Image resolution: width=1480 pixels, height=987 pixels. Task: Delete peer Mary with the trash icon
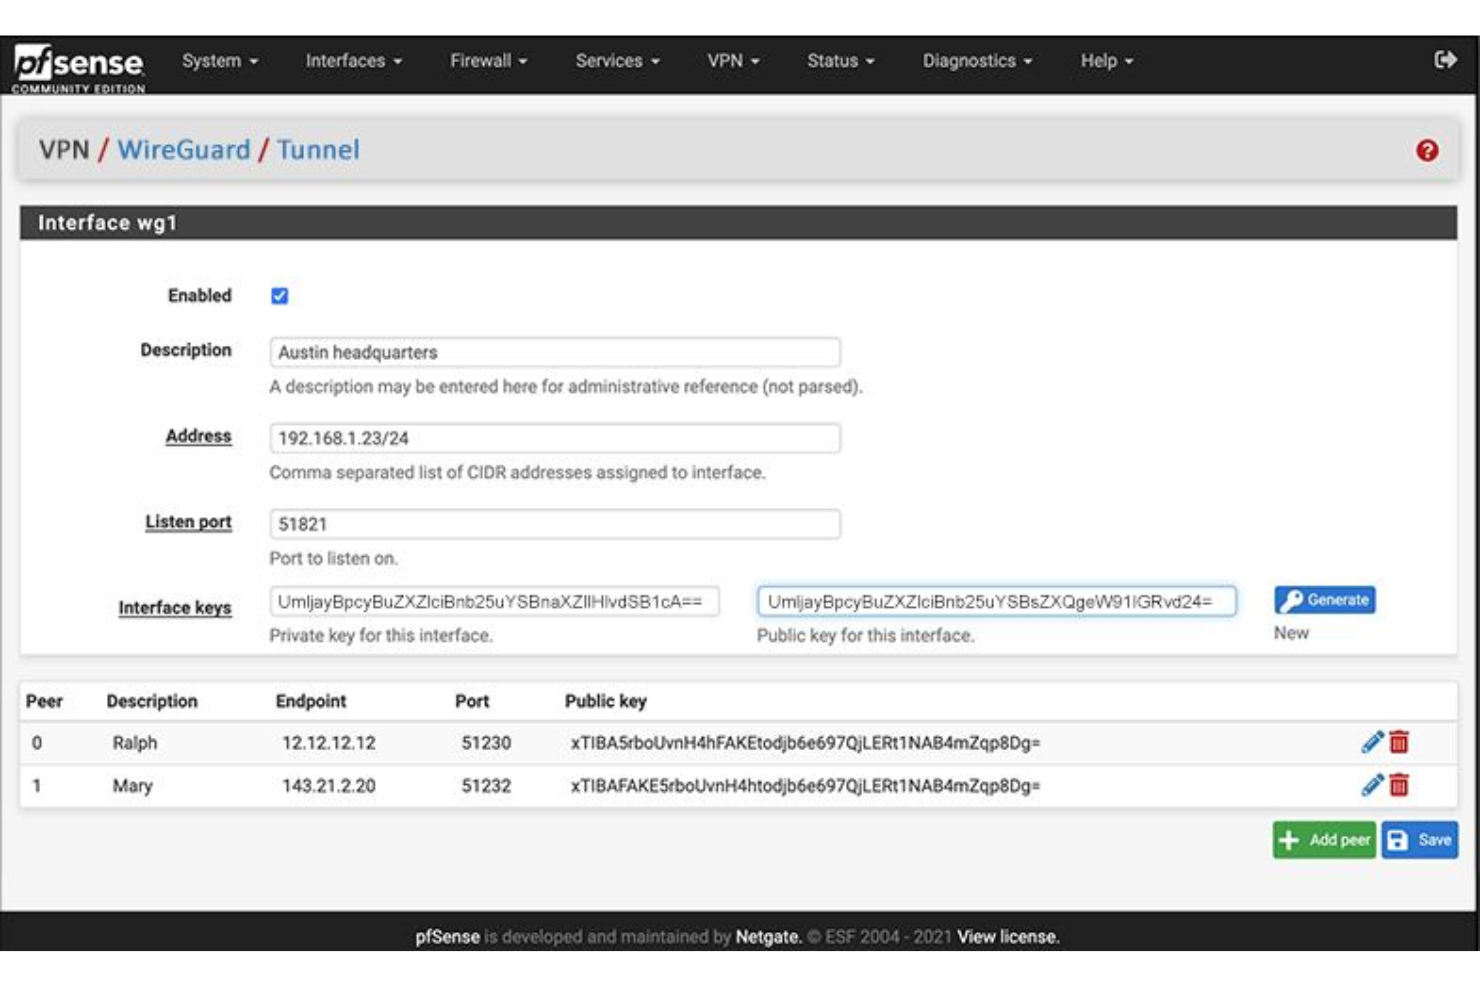pyautogui.click(x=1399, y=785)
